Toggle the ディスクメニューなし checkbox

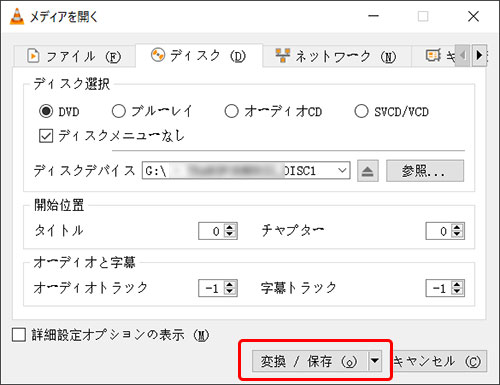(46, 136)
